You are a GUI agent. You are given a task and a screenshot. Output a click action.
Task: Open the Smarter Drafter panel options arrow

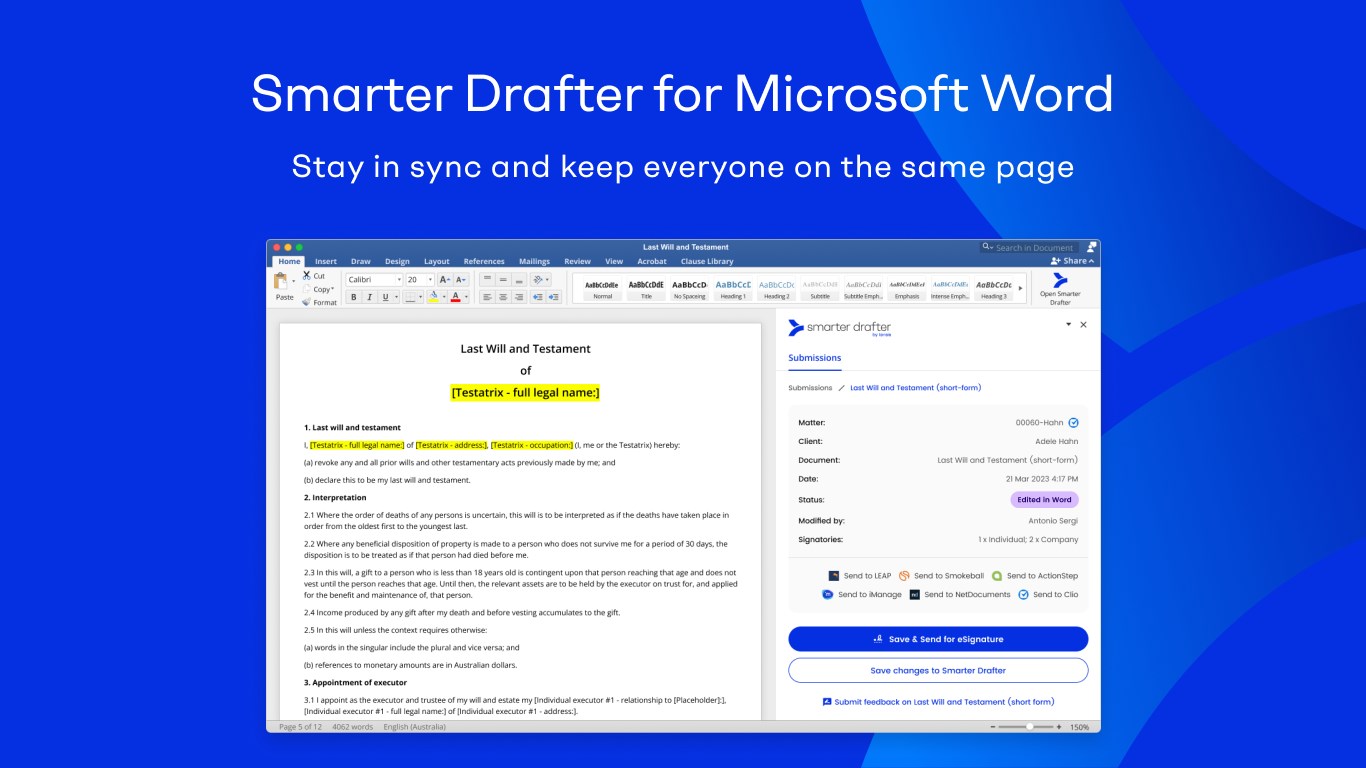pos(1068,325)
